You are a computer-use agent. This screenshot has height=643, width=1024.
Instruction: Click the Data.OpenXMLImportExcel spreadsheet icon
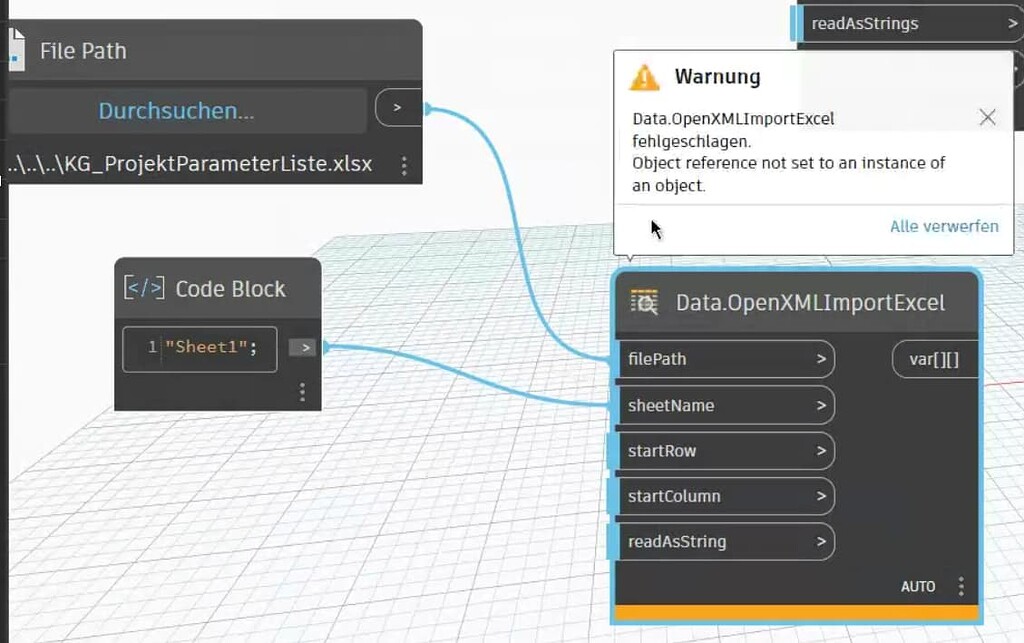coord(646,302)
